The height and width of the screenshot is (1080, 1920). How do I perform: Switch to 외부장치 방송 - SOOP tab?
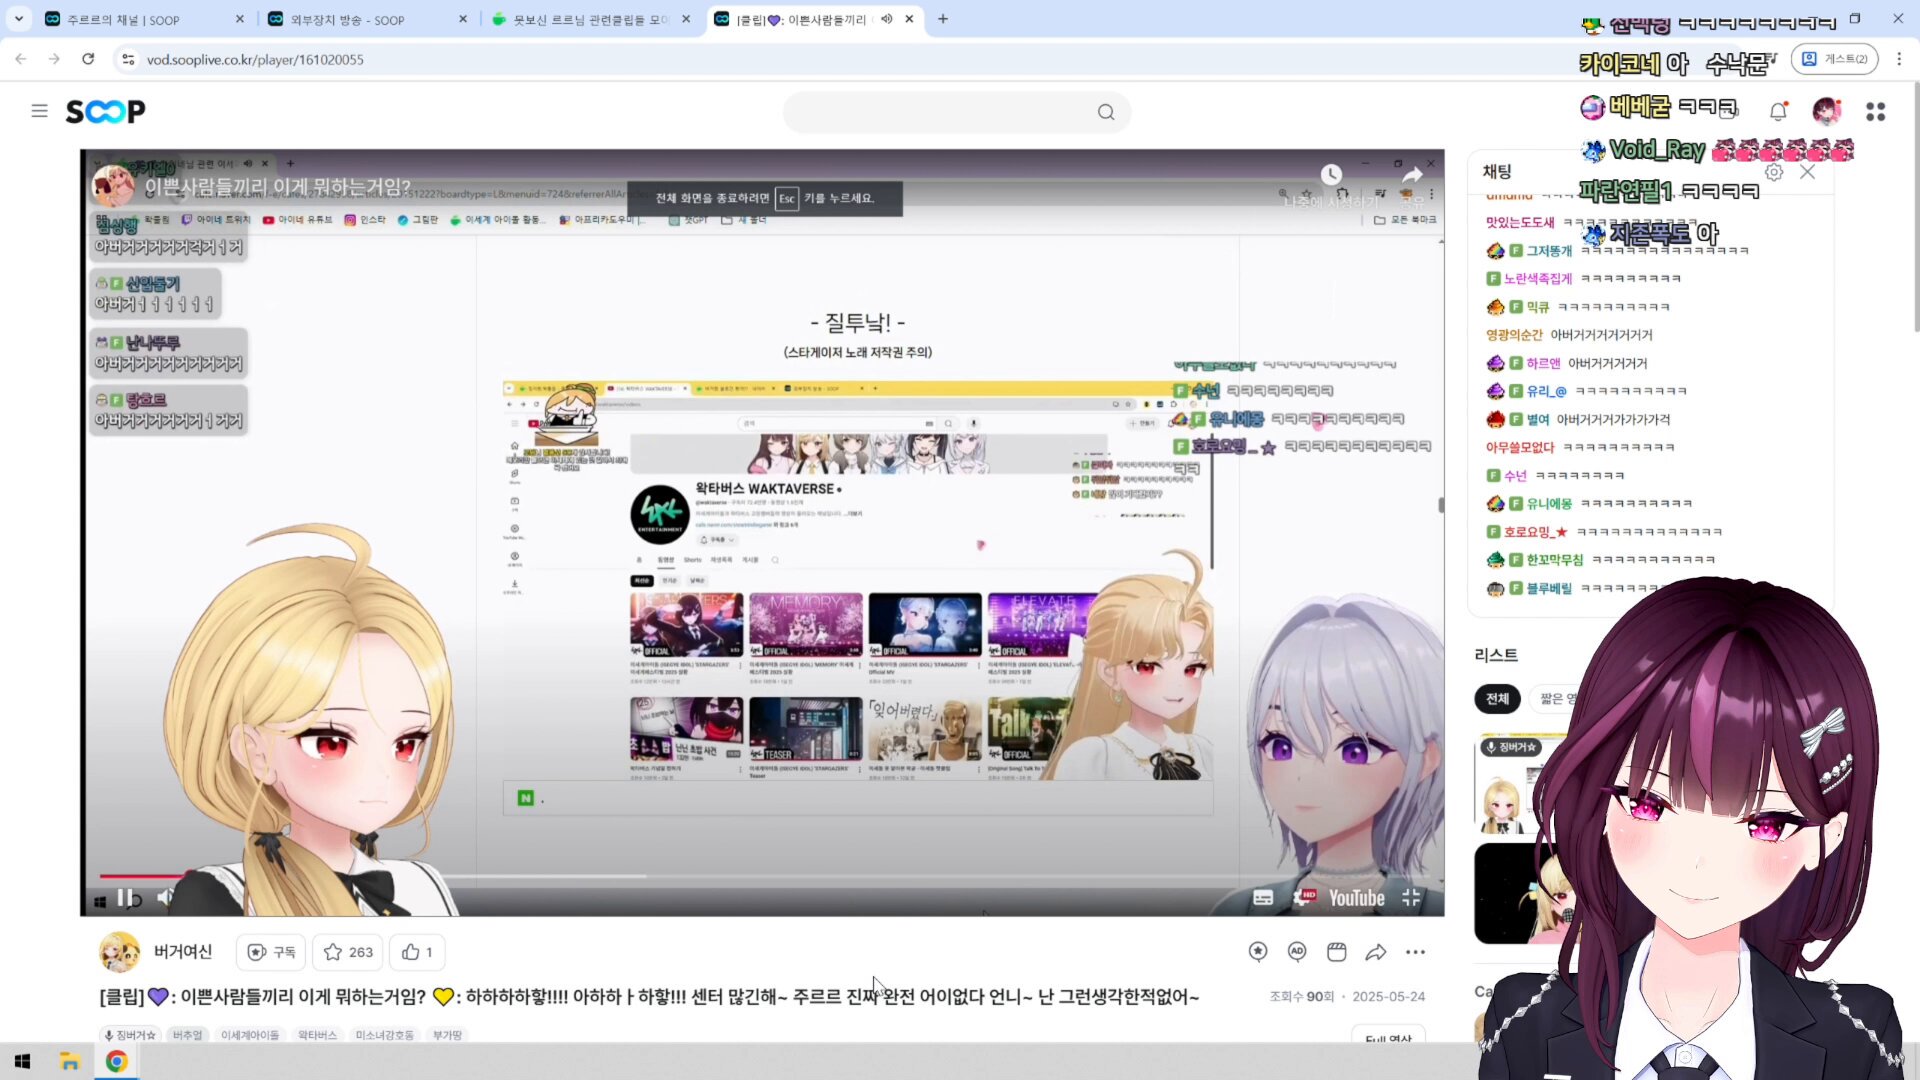coord(347,19)
